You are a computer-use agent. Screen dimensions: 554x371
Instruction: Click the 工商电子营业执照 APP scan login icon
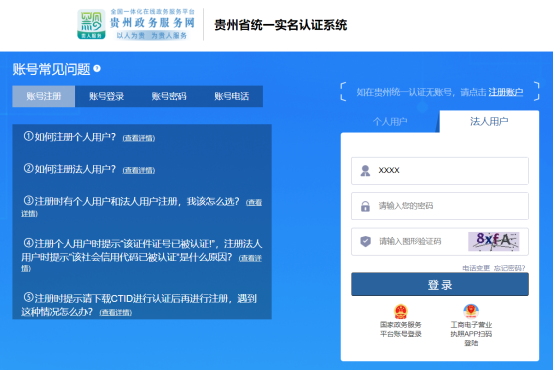471,311
